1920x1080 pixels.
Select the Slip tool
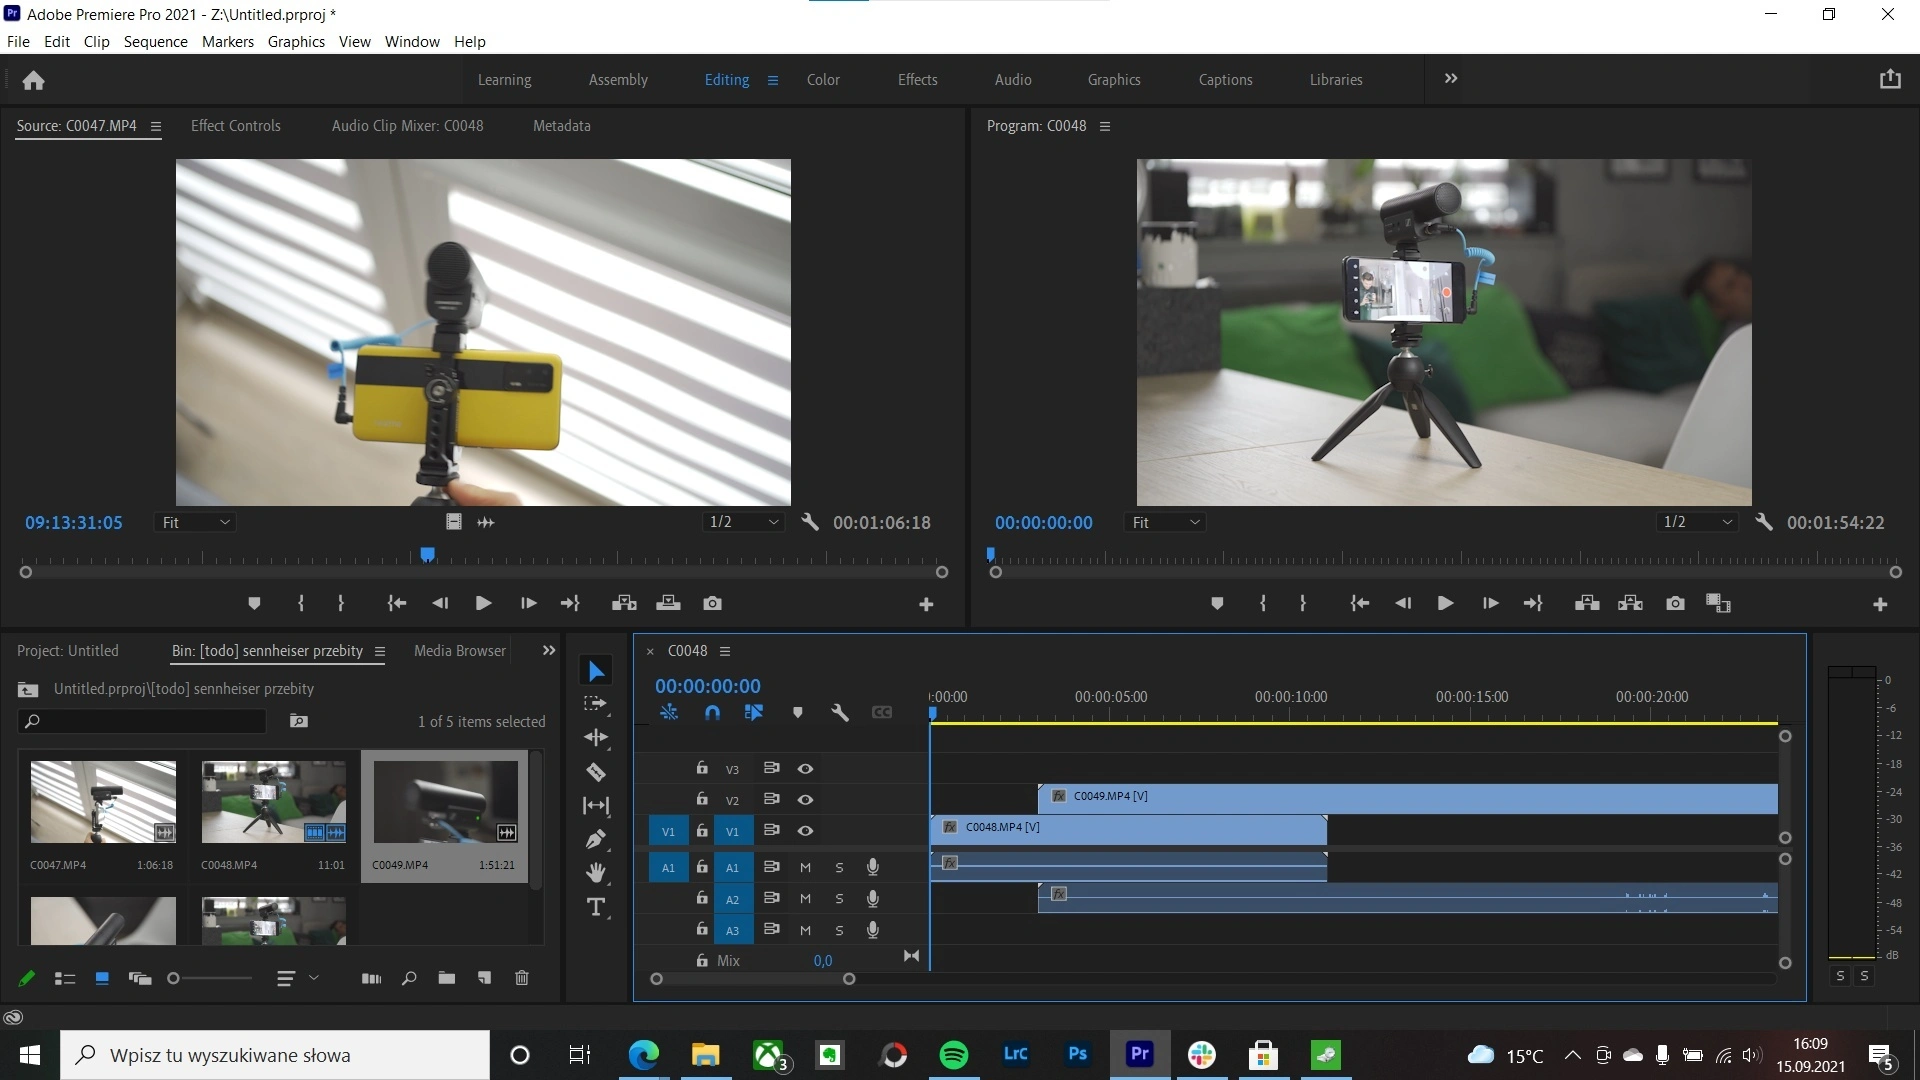596,806
